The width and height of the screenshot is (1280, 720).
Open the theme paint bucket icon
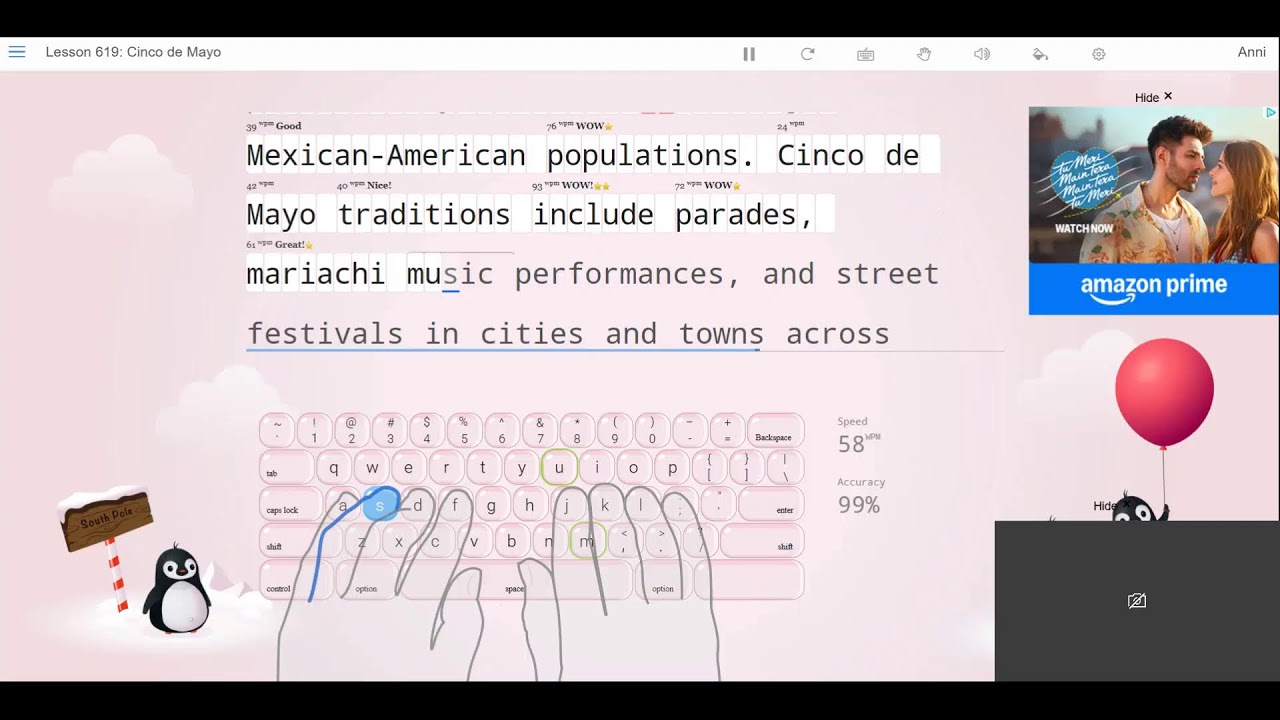(x=1040, y=54)
